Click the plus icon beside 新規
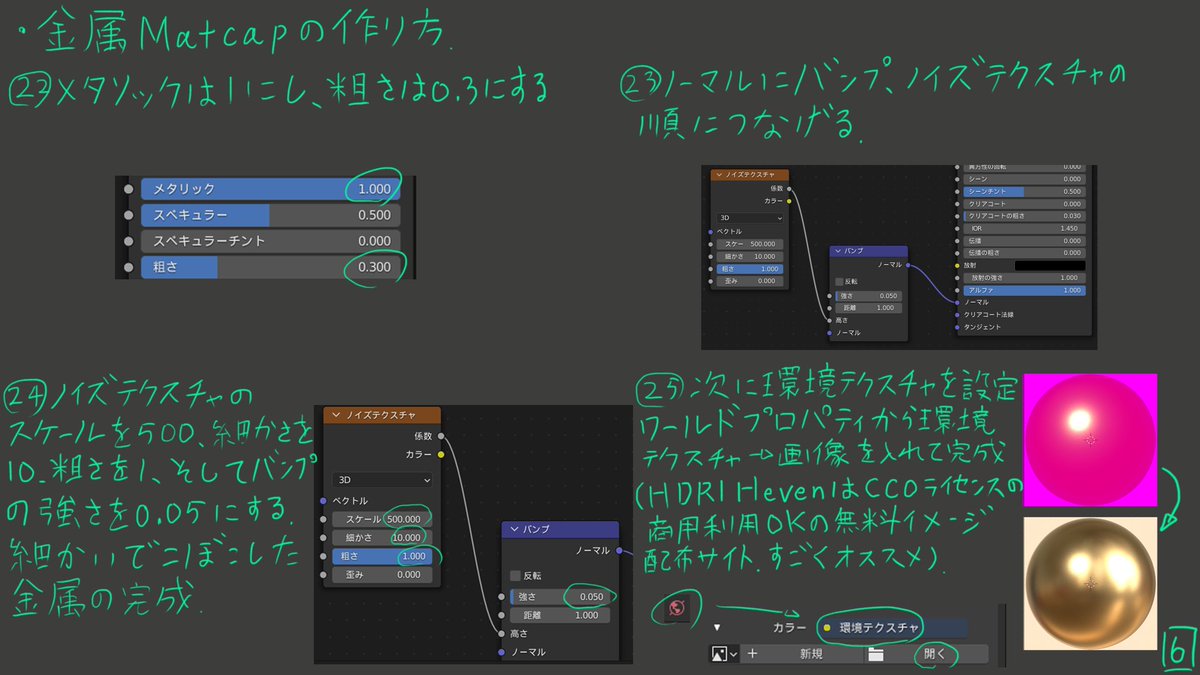Viewport: 1200px width, 675px height. pos(752,654)
